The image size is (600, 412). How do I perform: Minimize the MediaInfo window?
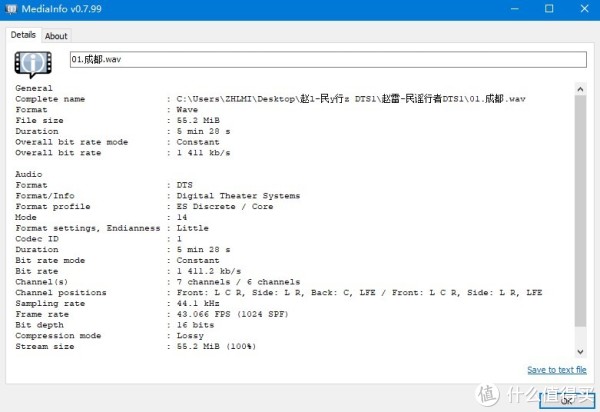tap(515, 9)
